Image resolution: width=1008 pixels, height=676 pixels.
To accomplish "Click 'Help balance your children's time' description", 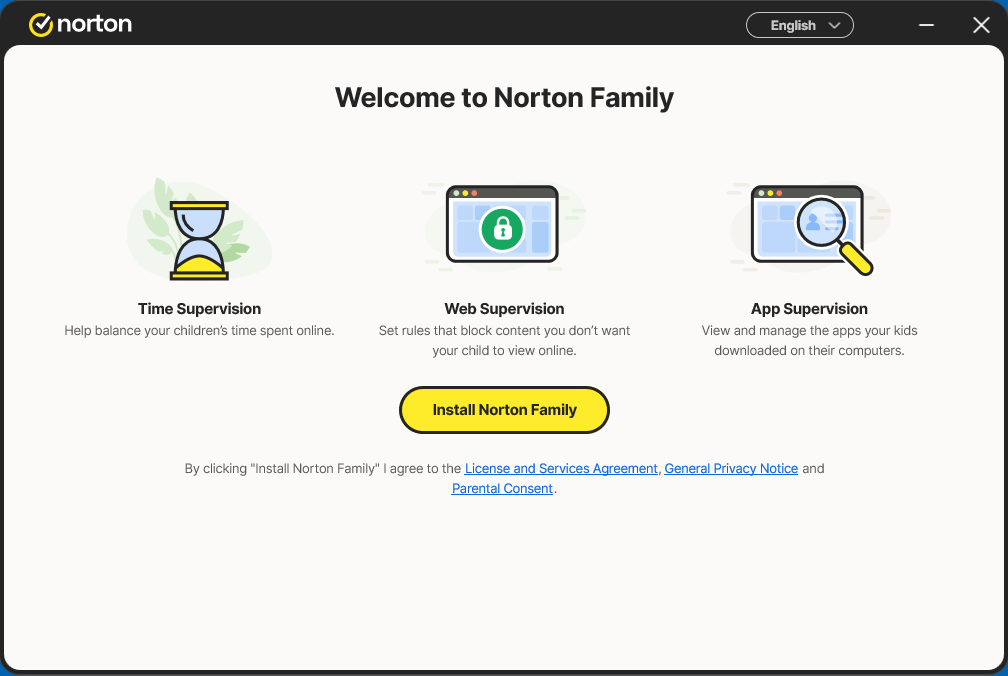I will (199, 330).
